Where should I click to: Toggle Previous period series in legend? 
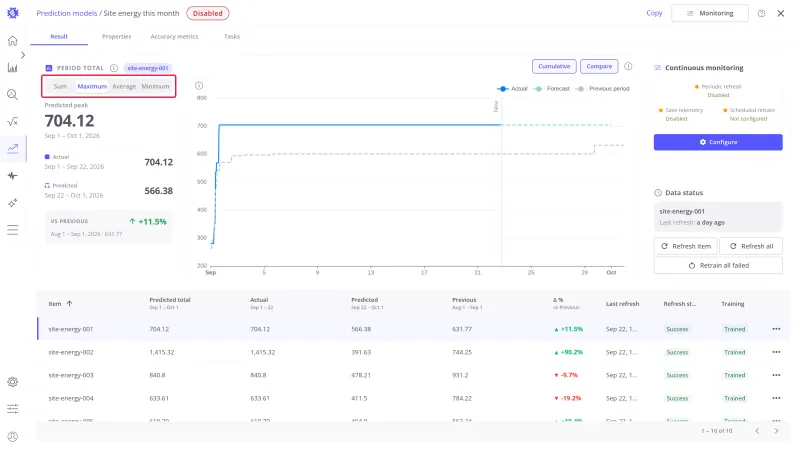(603, 89)
